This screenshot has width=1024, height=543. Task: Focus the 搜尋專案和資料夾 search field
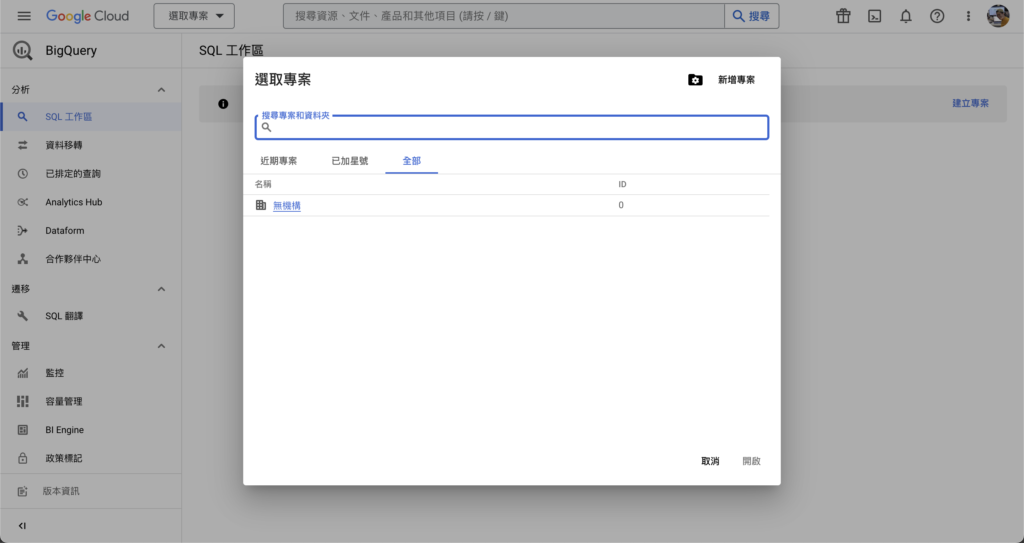click(x=512, y=127)
